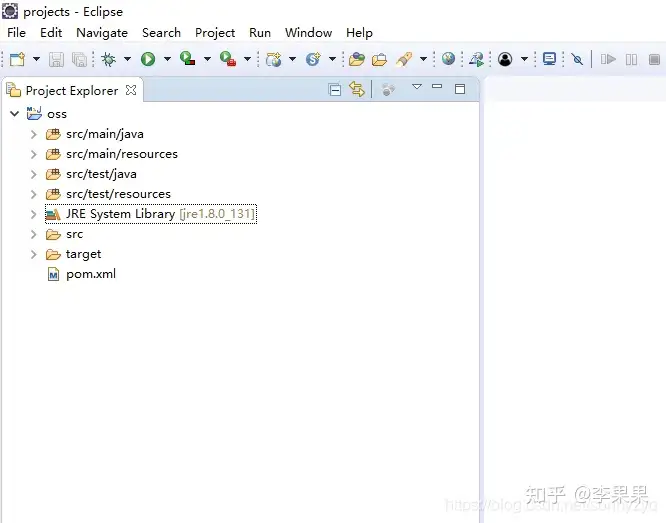Click the green Run button icon
Viewport: 666px width, 523px height.
coord(148,59)
